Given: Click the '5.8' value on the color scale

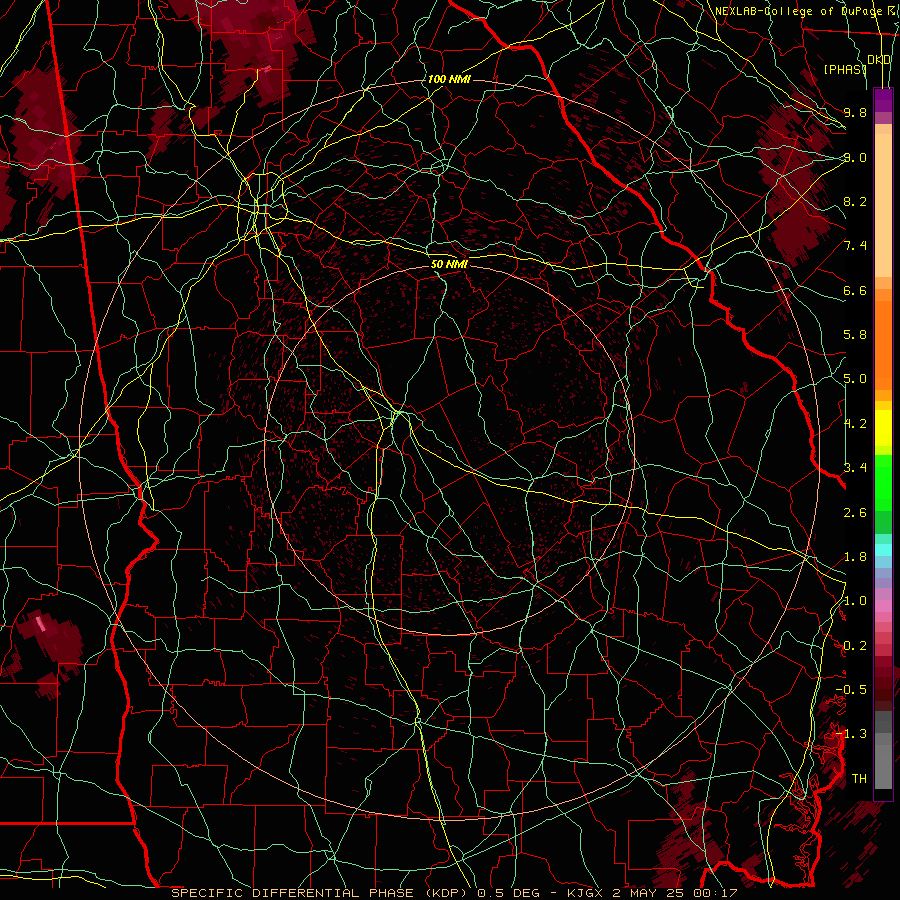Looking at the screenshot, I should tap(855, 335).
